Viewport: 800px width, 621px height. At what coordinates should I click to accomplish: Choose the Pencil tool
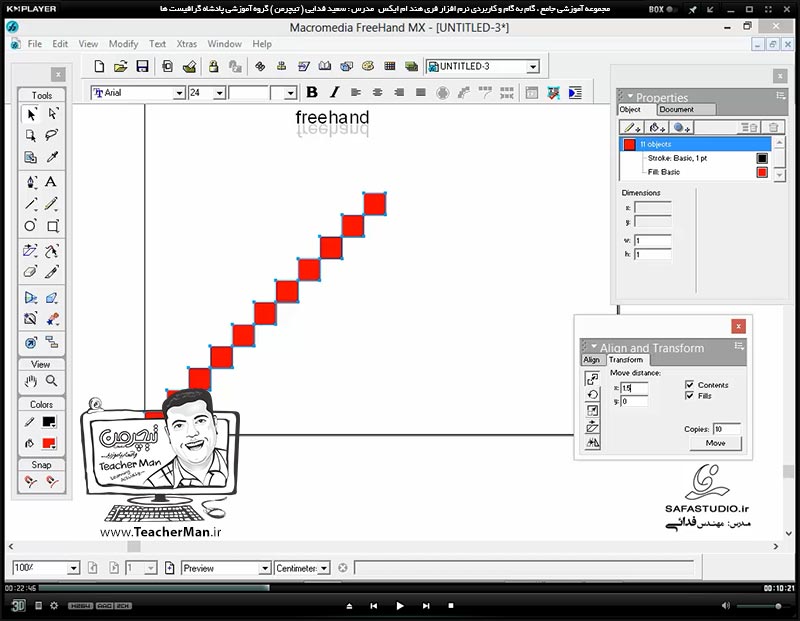(x=51, y=204)
